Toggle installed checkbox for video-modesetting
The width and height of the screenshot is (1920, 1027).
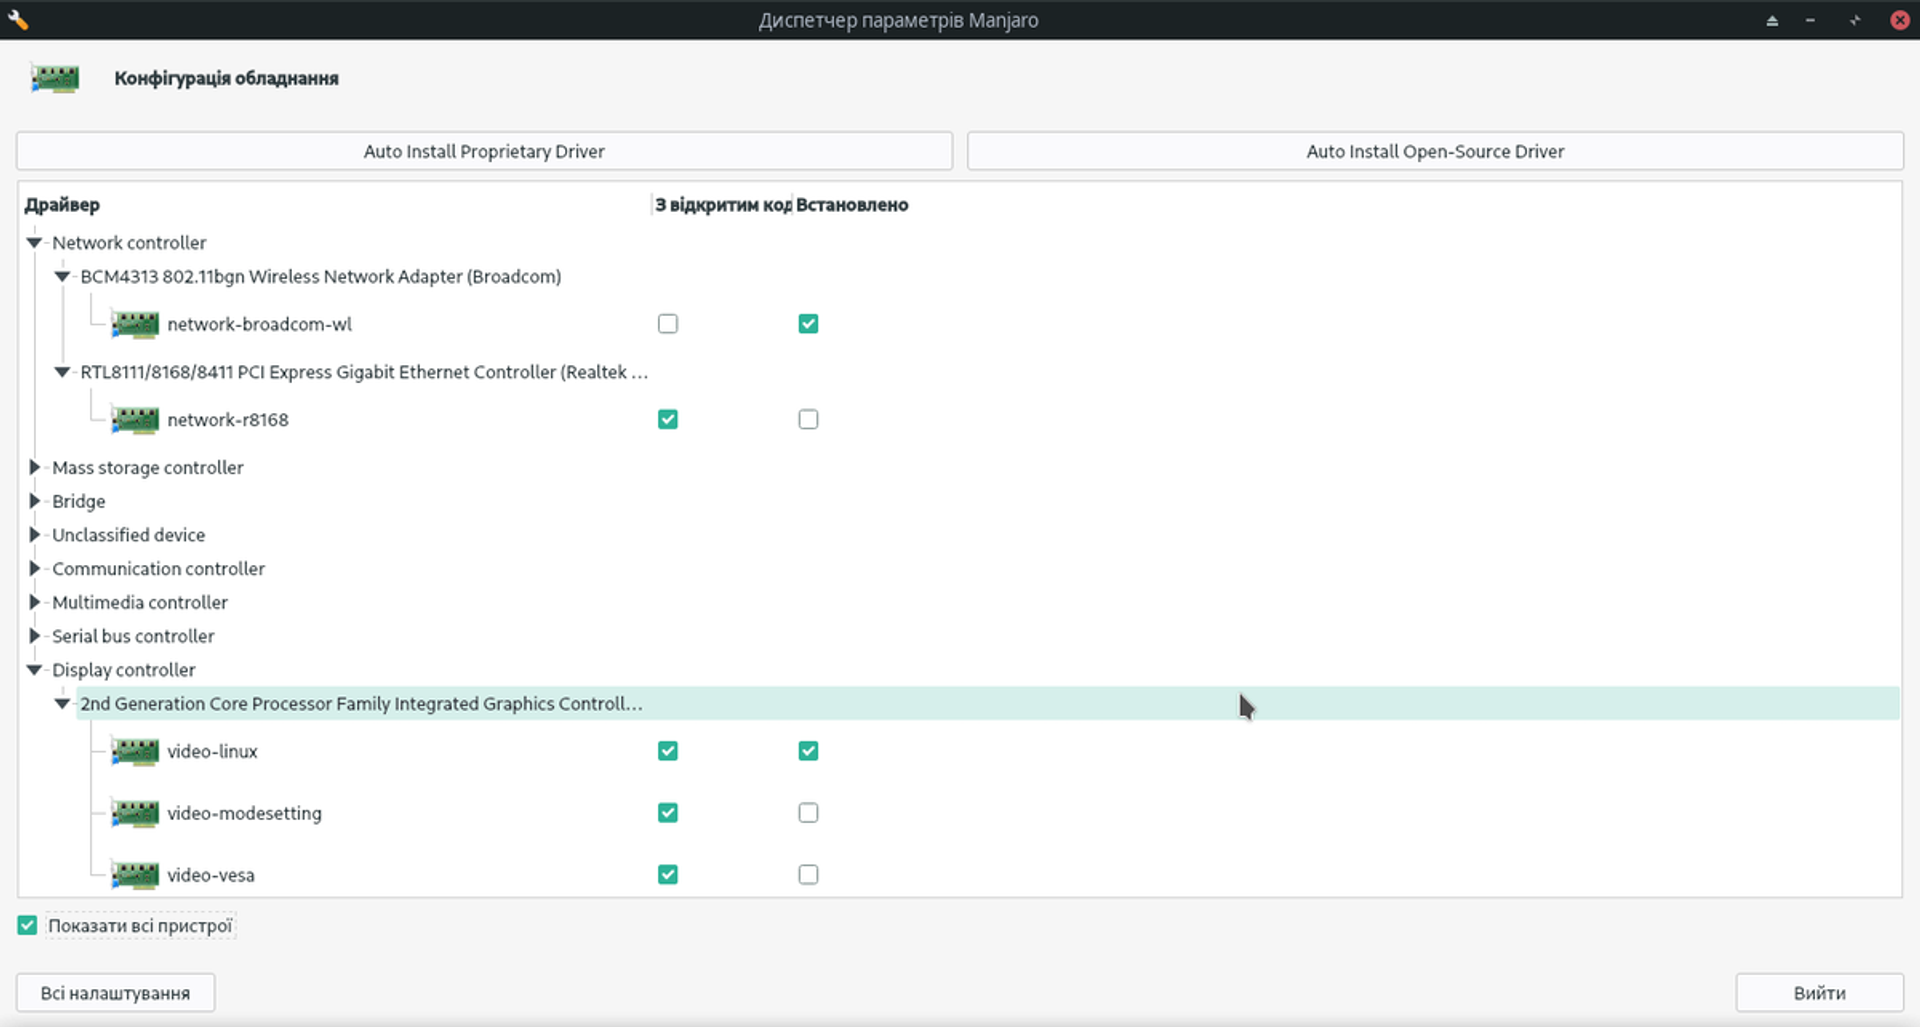(808, 813)
